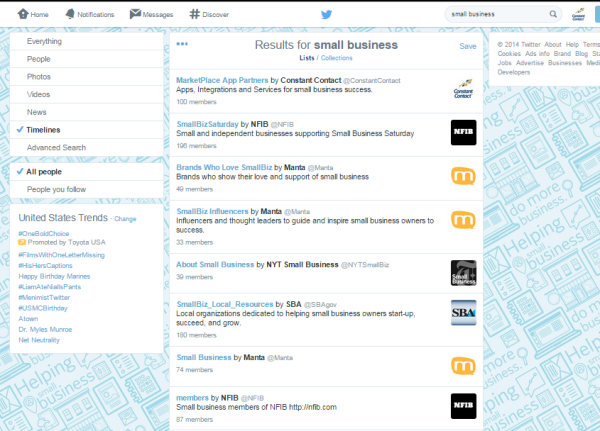Screen dimensions: 600x431
Task: Open the #HisHersCaptions trend
Action: click(45, 266)
